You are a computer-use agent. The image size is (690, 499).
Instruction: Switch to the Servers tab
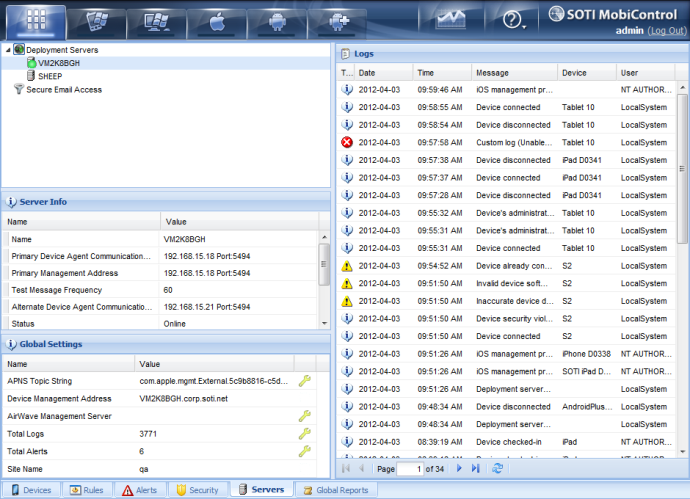point(261,489)
